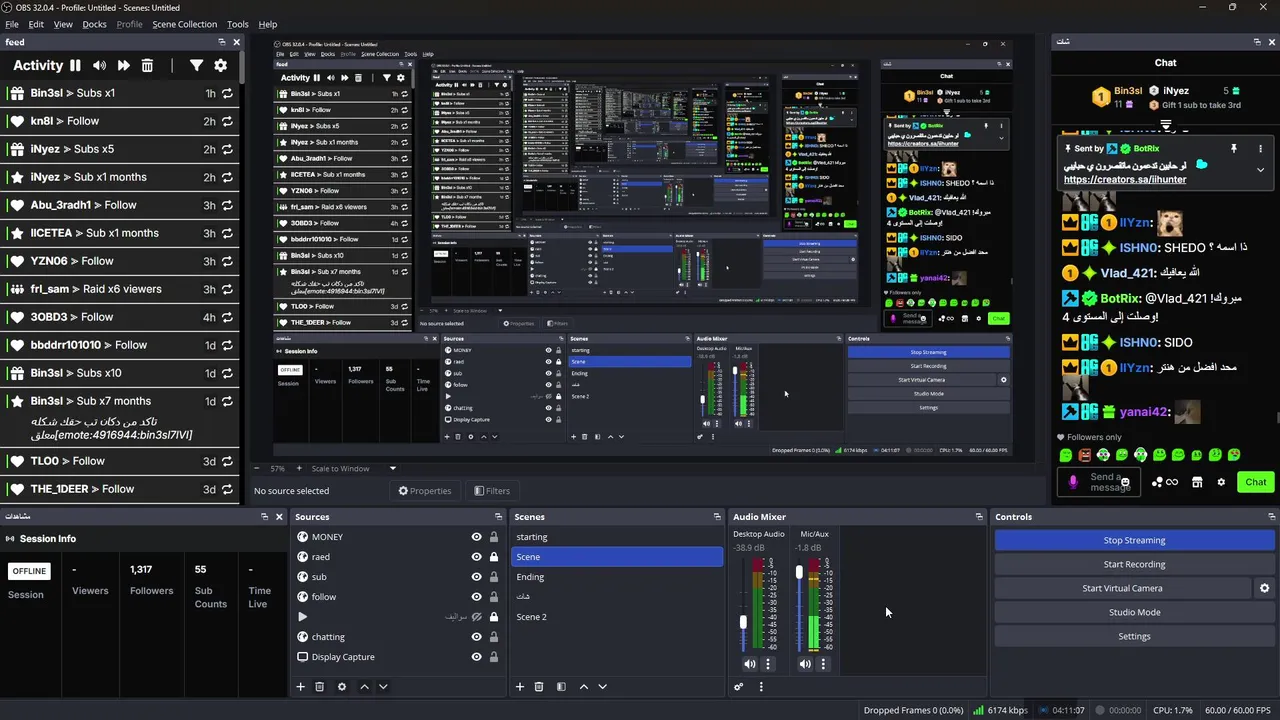Open shop icon in chat toolbar
This screenshot has height=720, width=1280.
(1196, 482)
